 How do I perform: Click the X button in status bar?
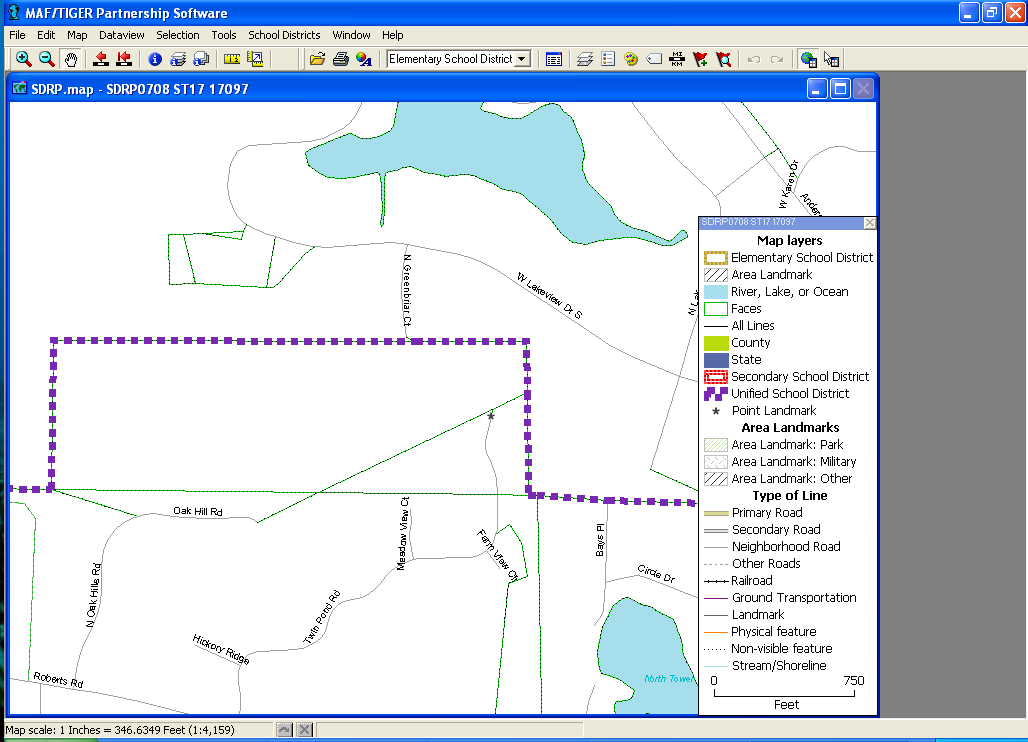click(x=305, y=730)
